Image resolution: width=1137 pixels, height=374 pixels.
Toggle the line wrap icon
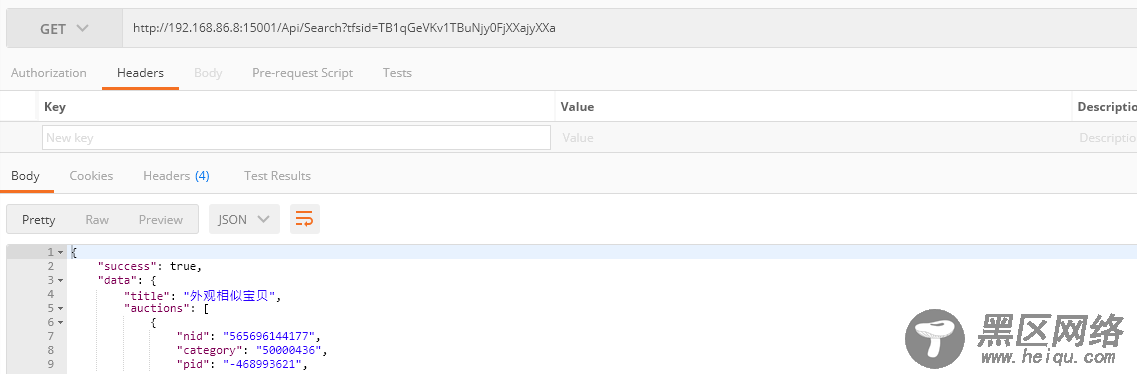pos(305,220)
